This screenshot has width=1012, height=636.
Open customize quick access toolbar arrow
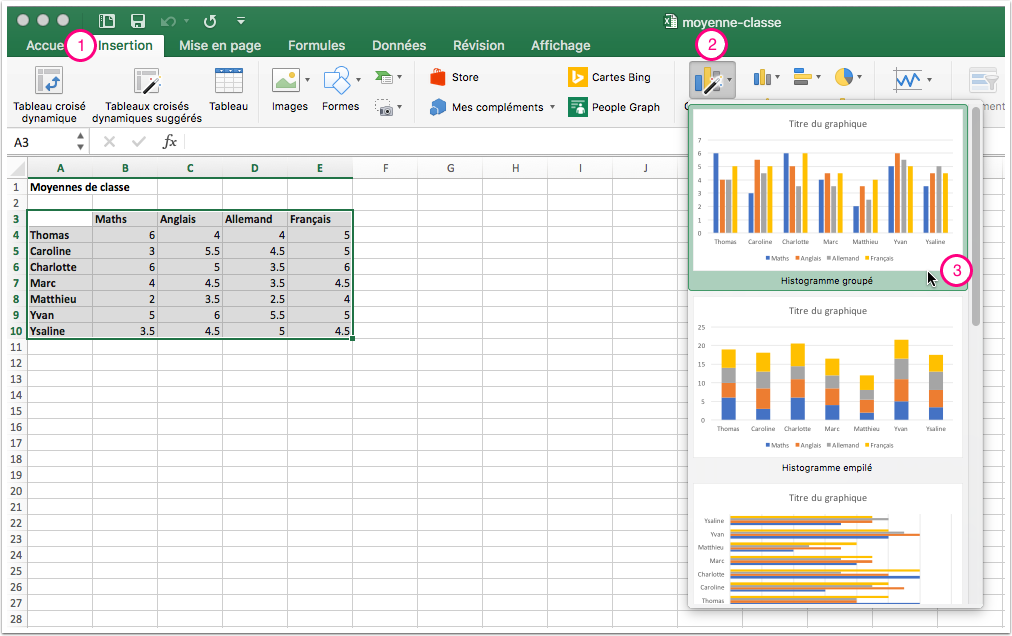coord(241,21)
